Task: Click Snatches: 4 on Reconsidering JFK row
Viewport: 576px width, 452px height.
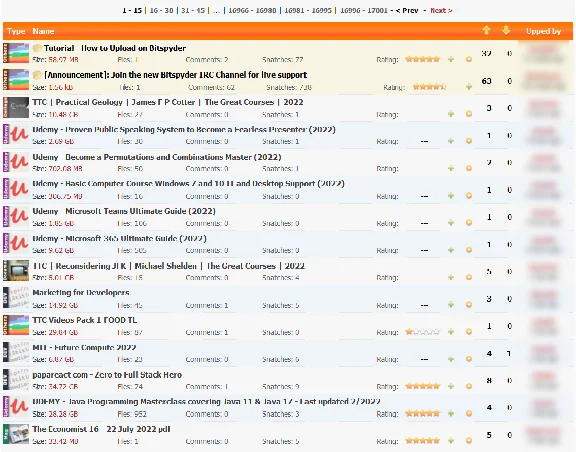Action: 281,278
